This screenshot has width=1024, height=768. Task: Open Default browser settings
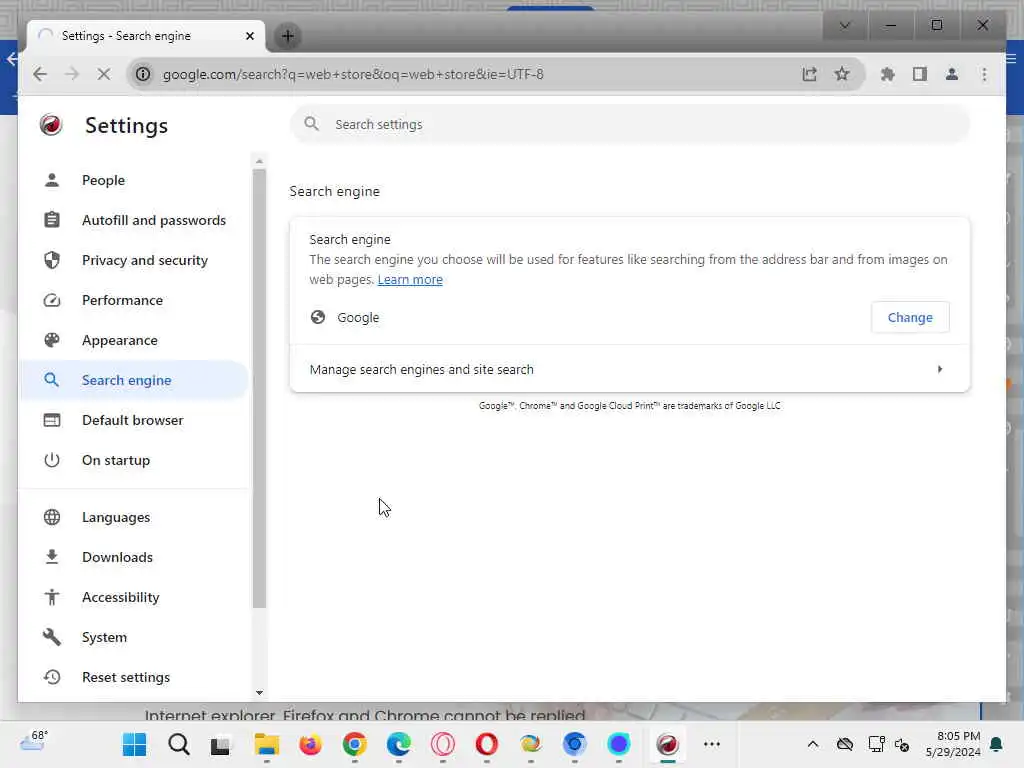coord(134,420)
